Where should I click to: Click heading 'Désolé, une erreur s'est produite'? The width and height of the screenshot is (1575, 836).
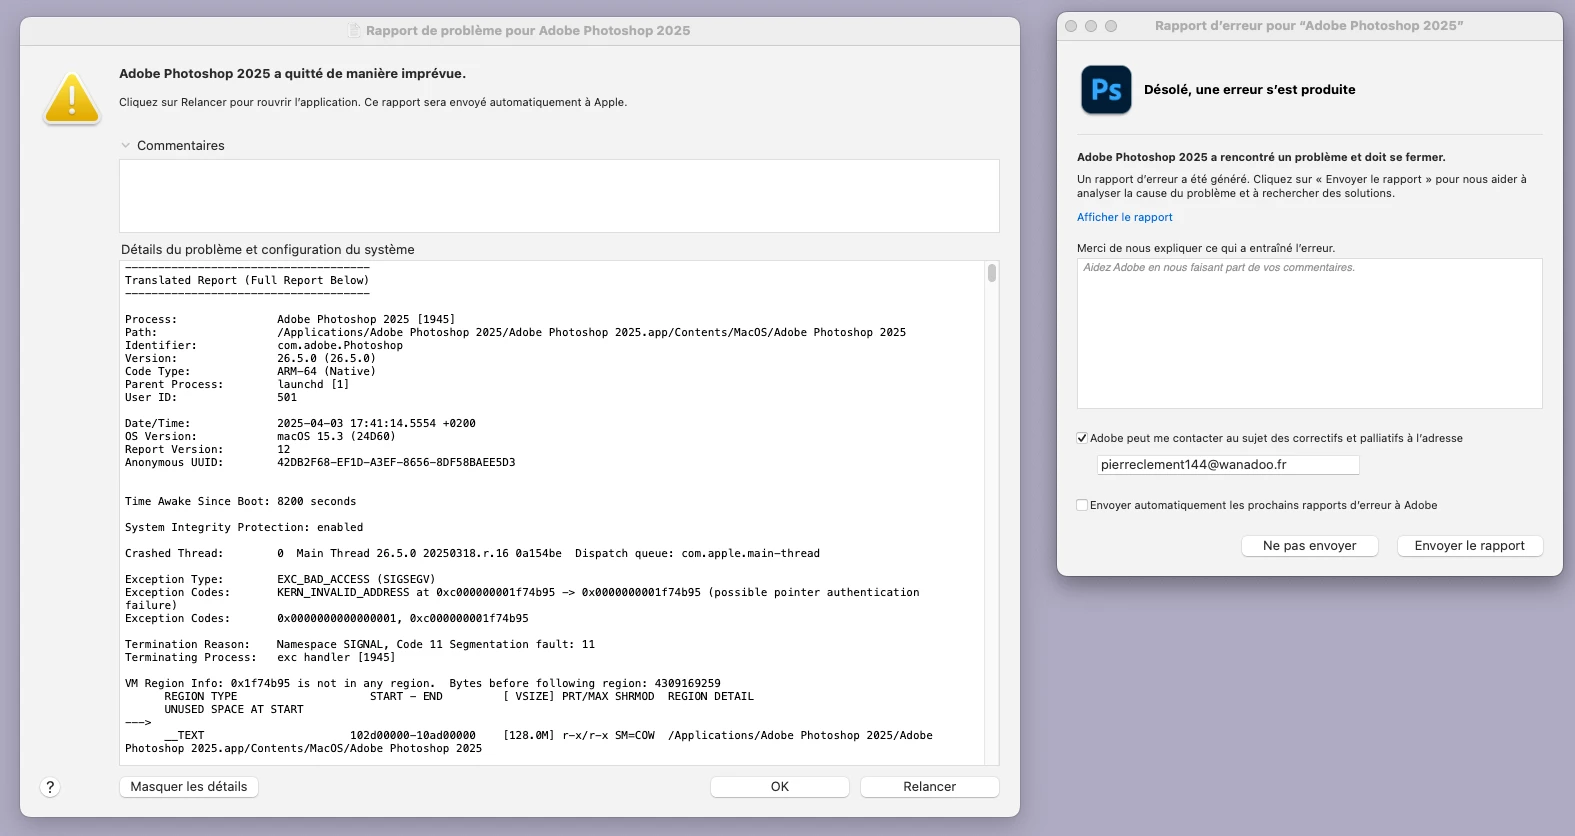click(1250, 90)
